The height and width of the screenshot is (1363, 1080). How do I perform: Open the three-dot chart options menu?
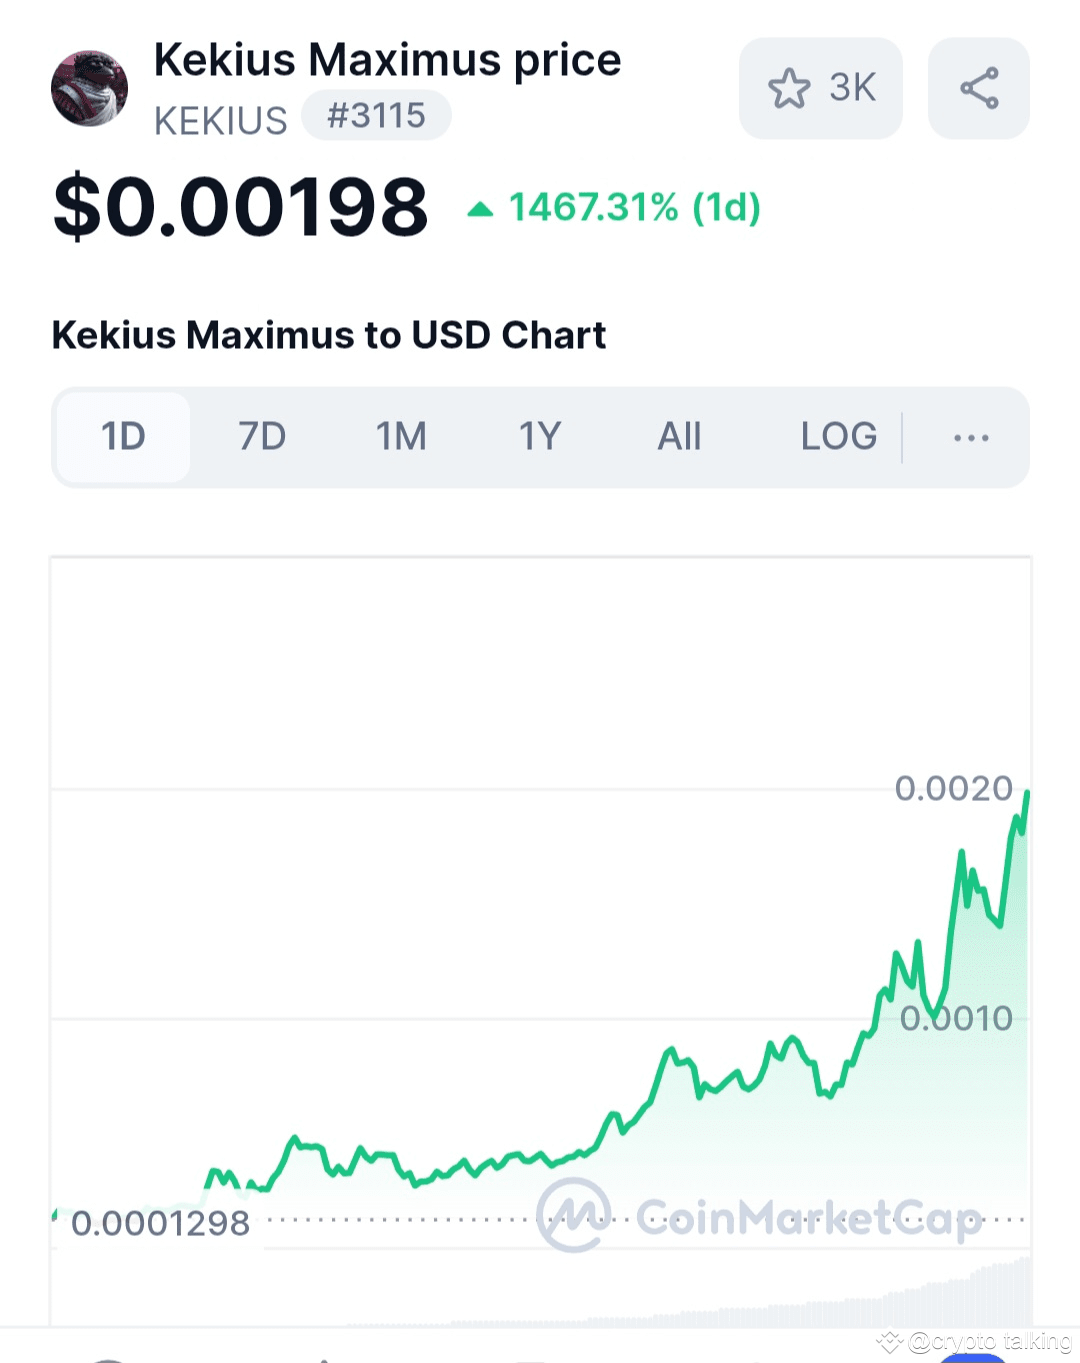970,438
